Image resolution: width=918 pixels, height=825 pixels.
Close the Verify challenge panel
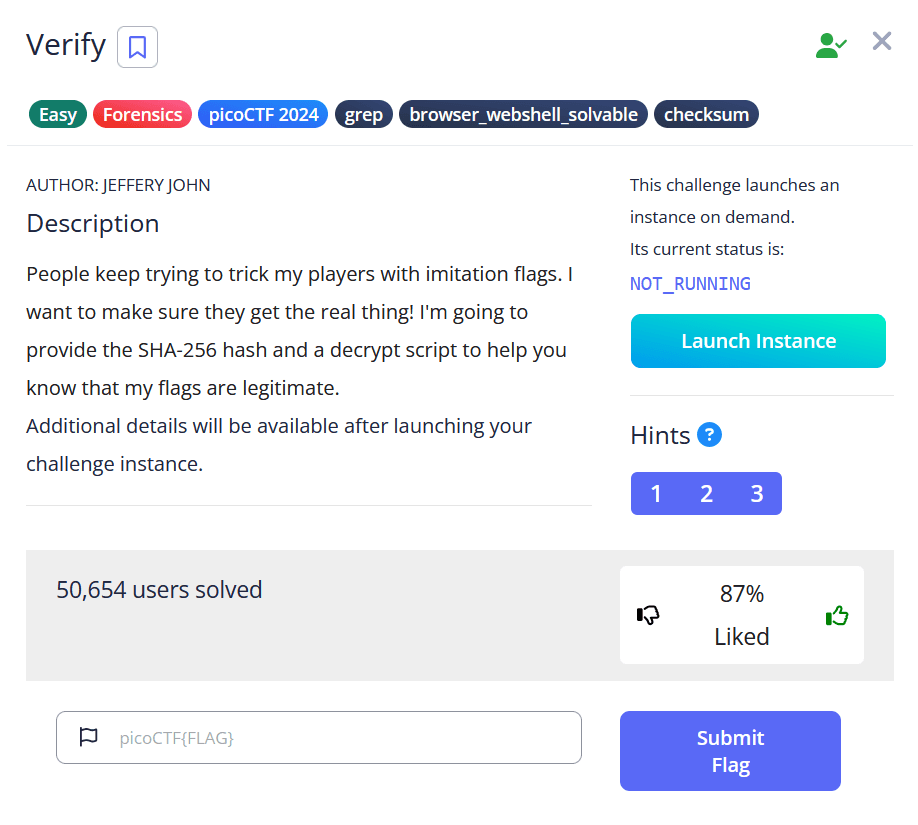[x=881, y=41]
